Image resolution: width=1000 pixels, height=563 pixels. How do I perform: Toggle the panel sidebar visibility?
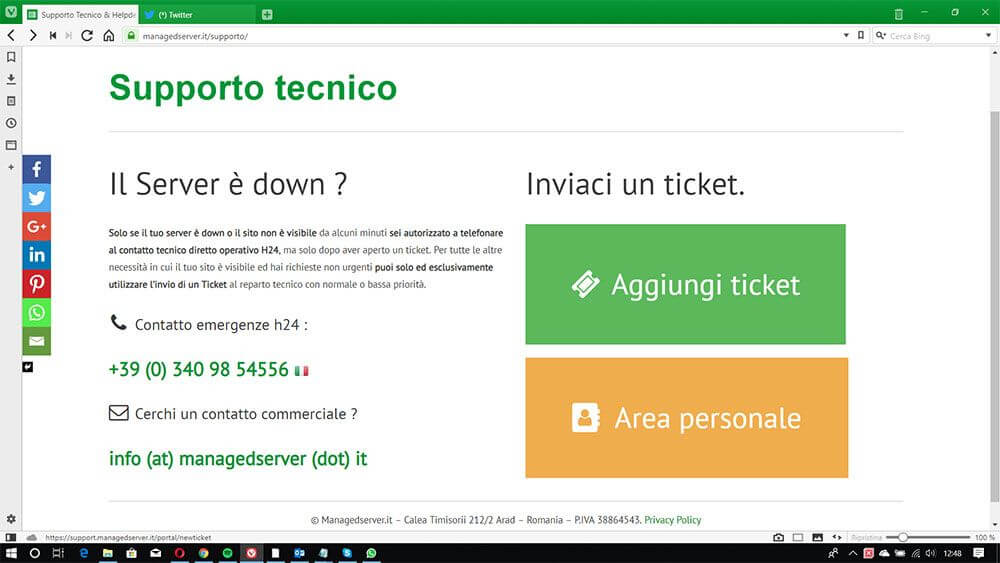tap(11, 537)
